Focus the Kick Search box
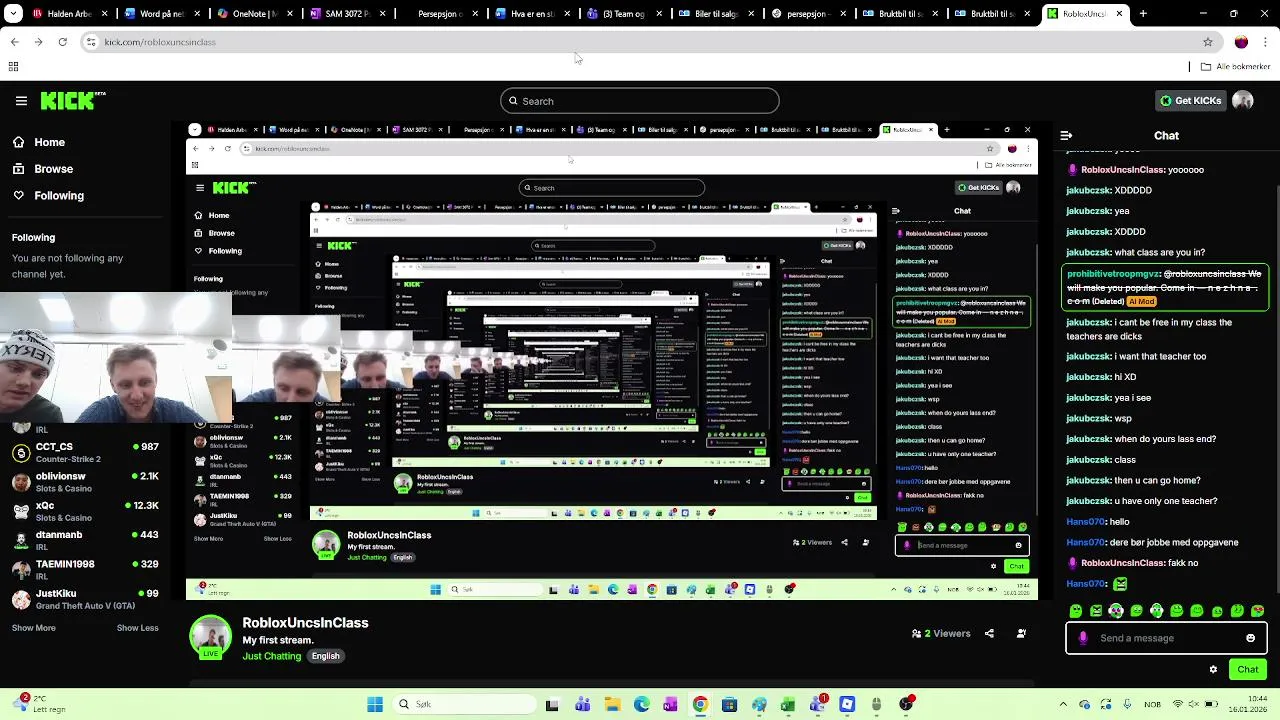 (640, 101)
